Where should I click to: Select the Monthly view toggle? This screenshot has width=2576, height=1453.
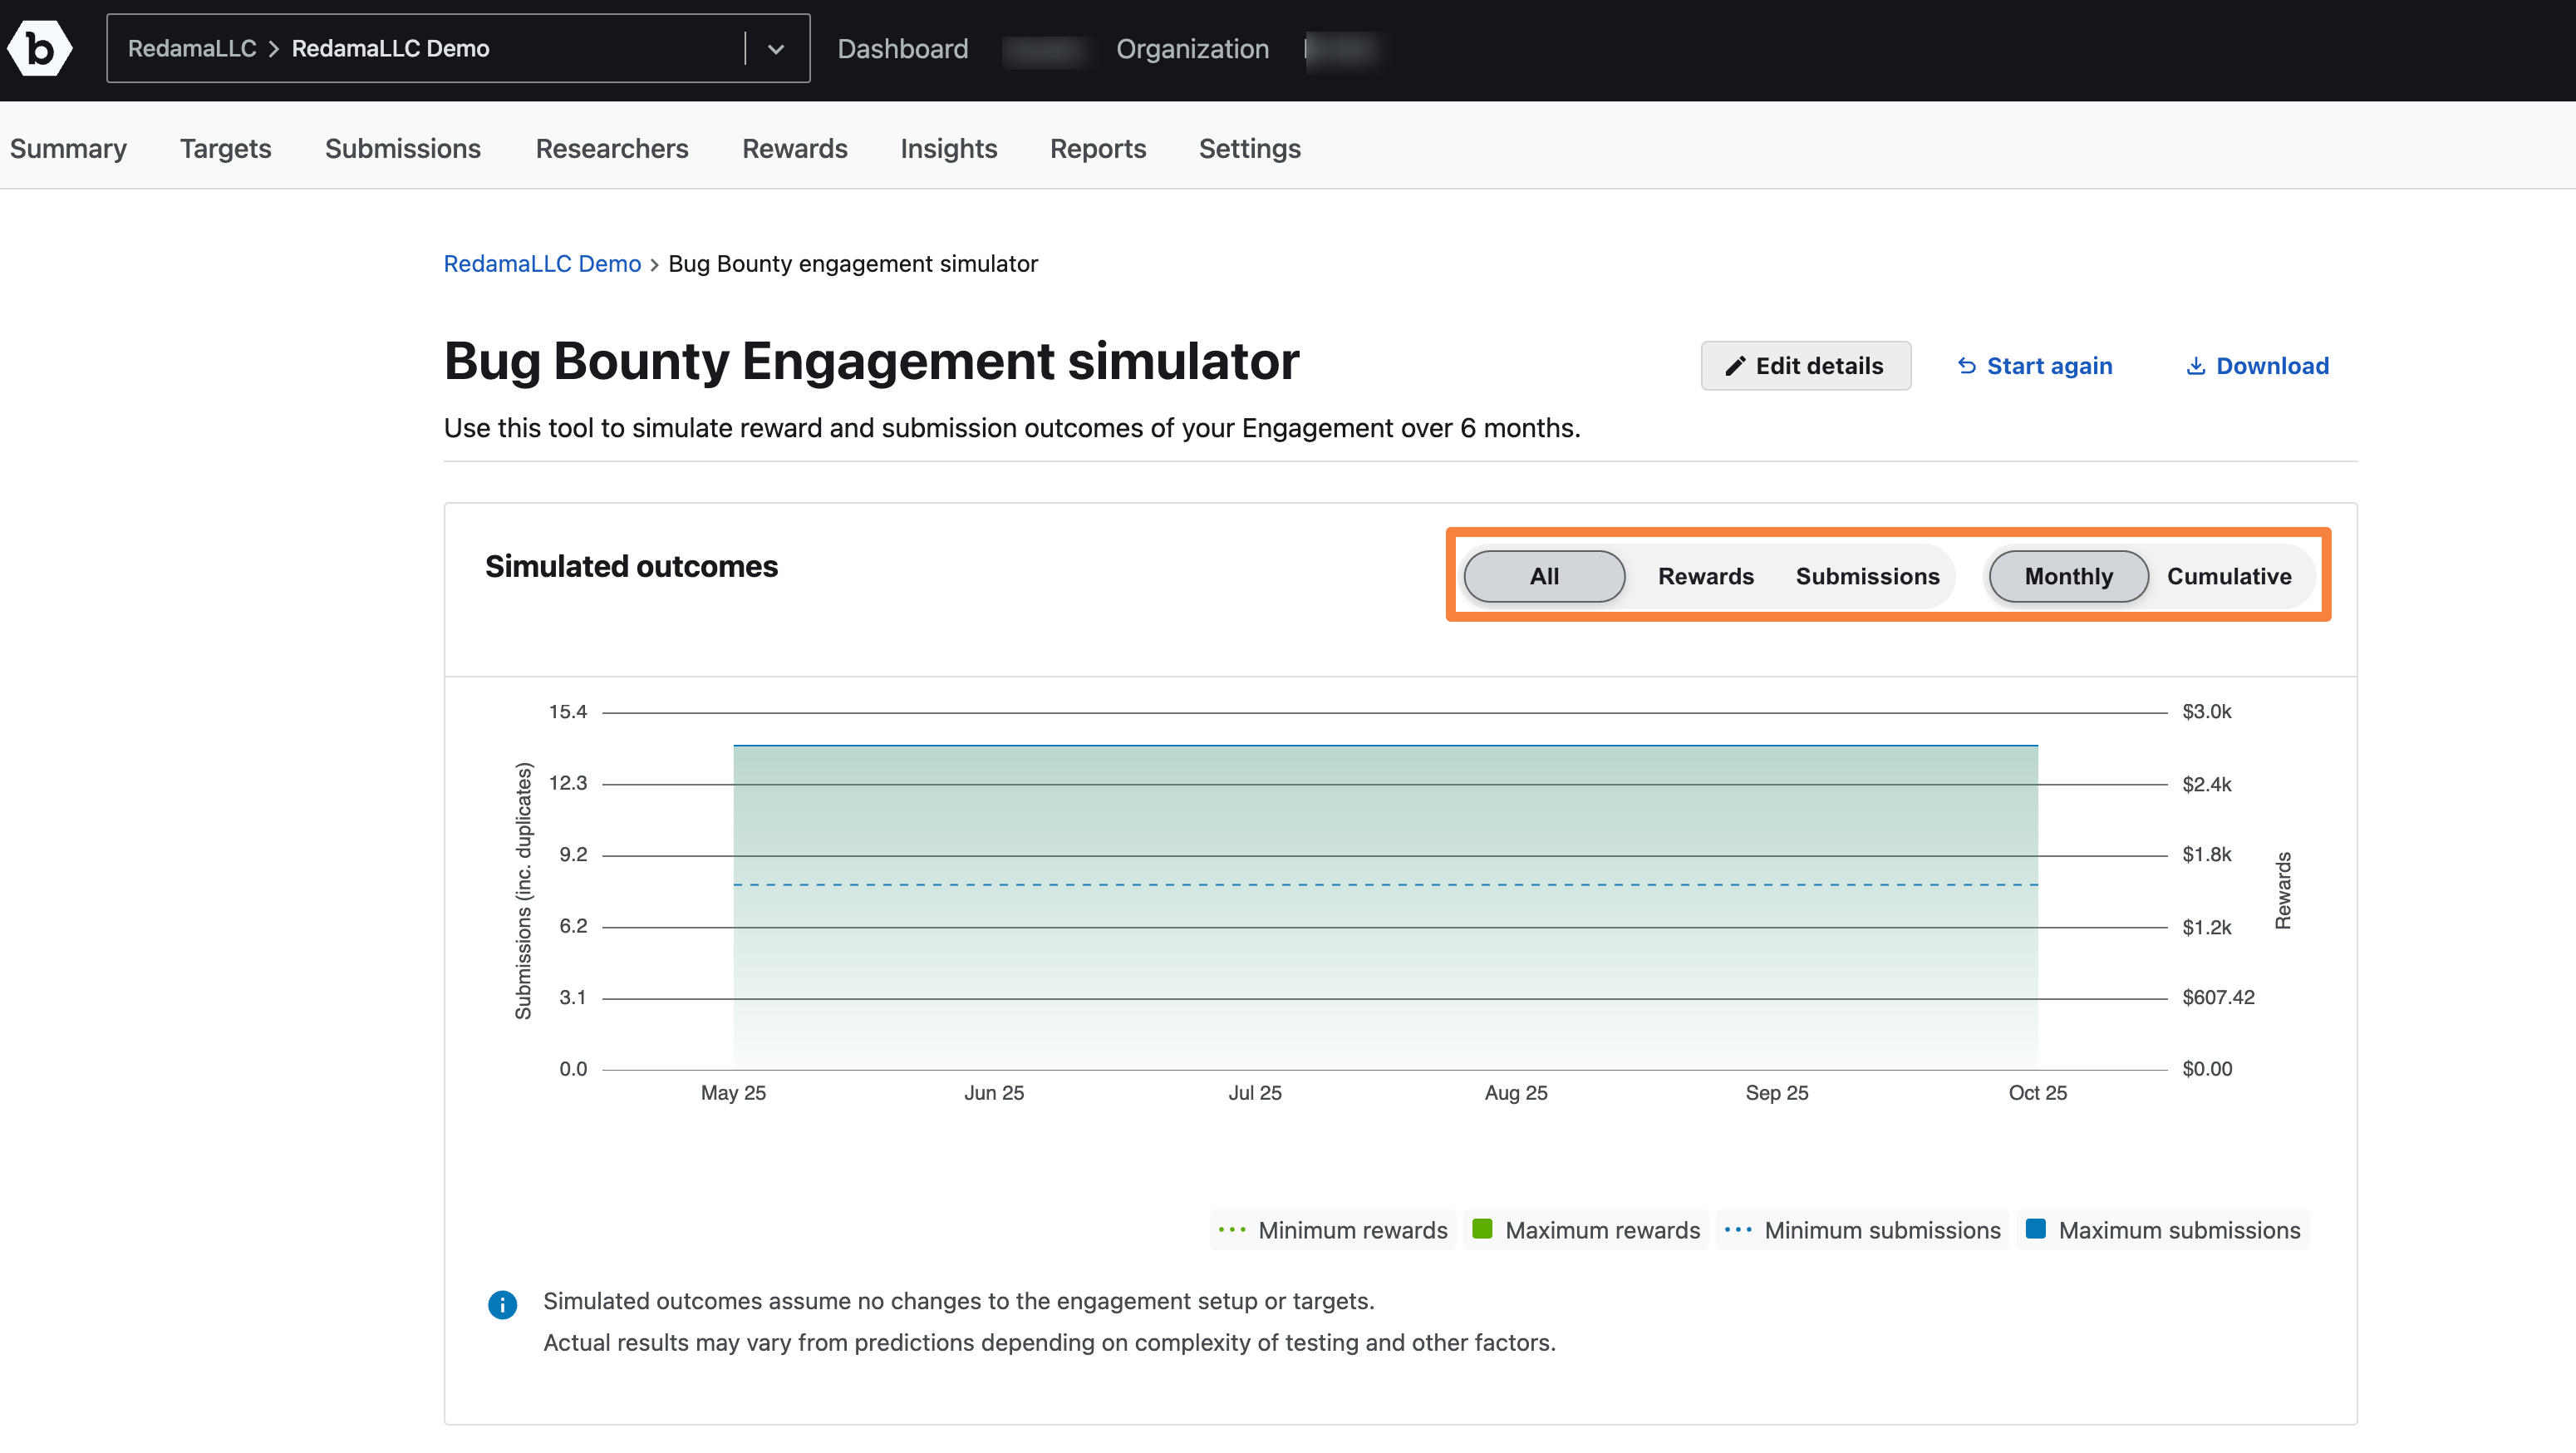point(2068,576)
